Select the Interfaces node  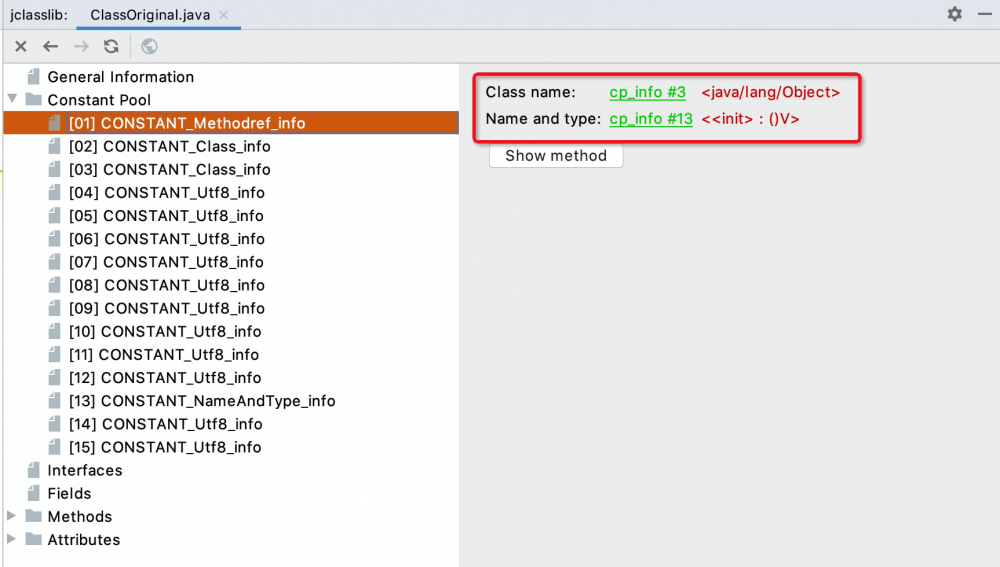[x=84, y=470]
